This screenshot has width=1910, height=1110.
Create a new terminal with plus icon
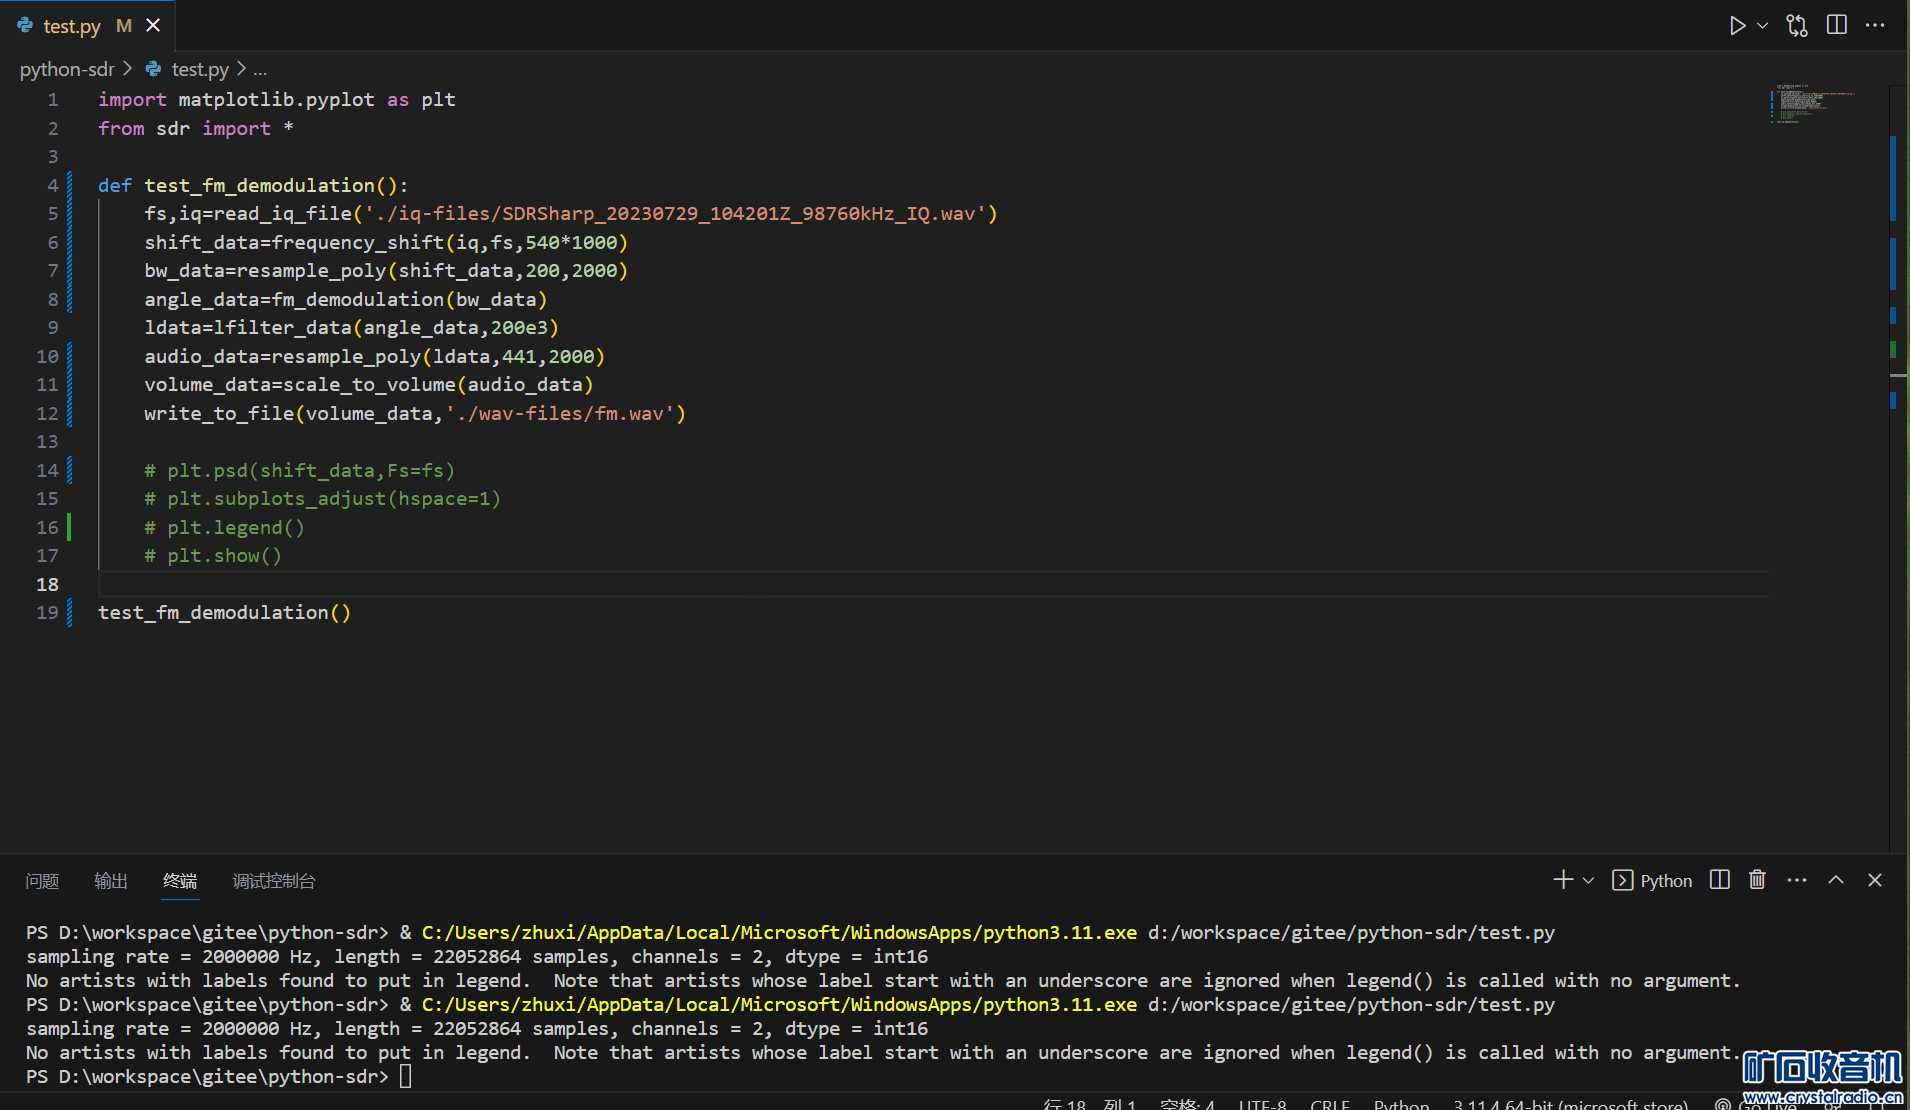1562,880
